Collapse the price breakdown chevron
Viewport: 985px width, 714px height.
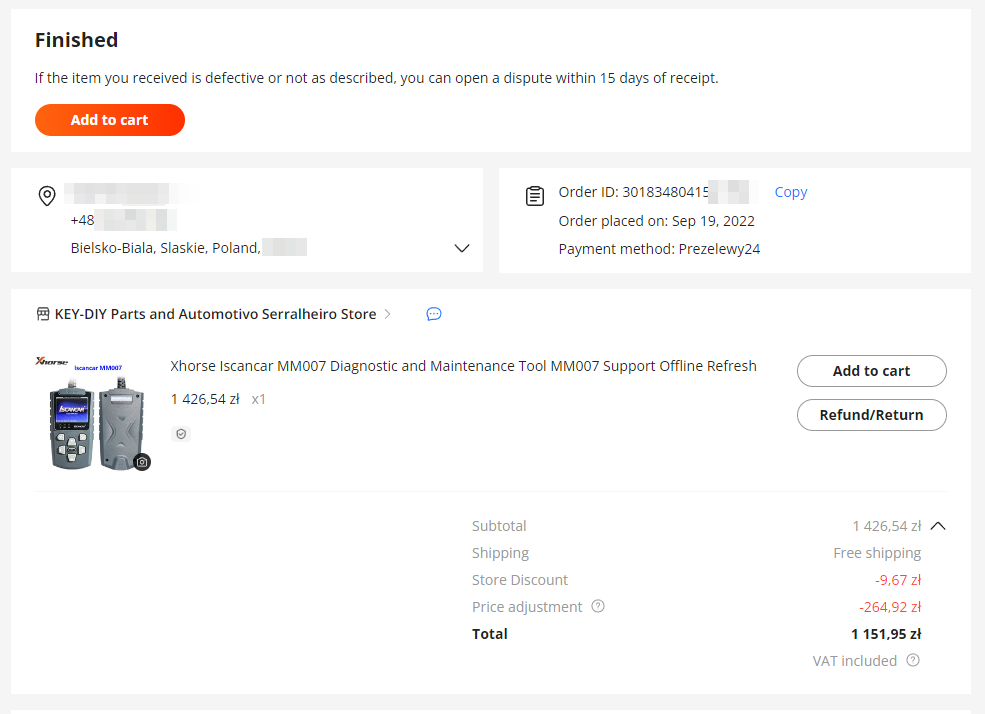938,526
